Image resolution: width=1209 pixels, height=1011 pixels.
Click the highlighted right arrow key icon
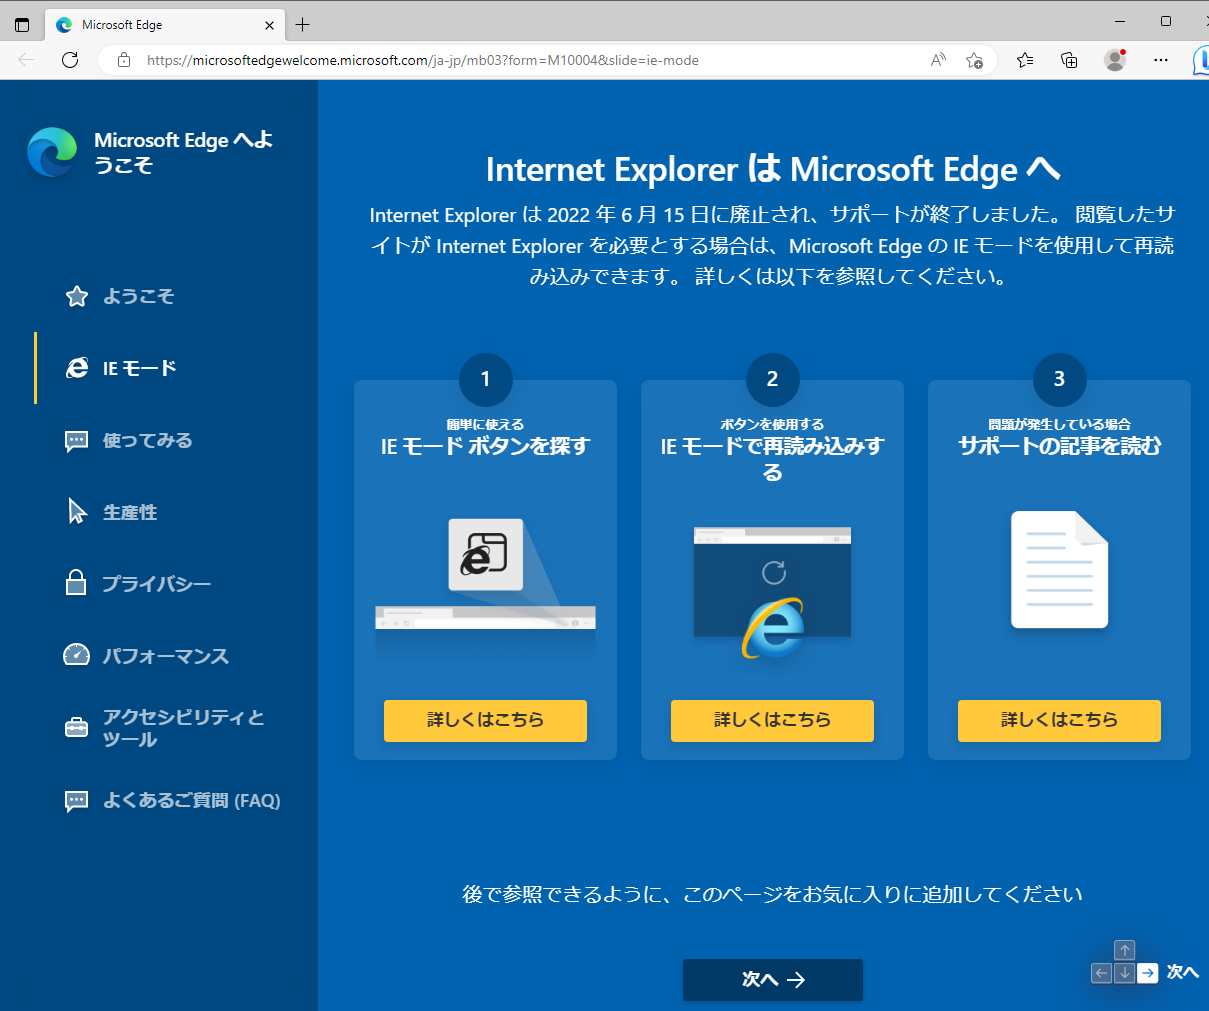pos(1148,973)
